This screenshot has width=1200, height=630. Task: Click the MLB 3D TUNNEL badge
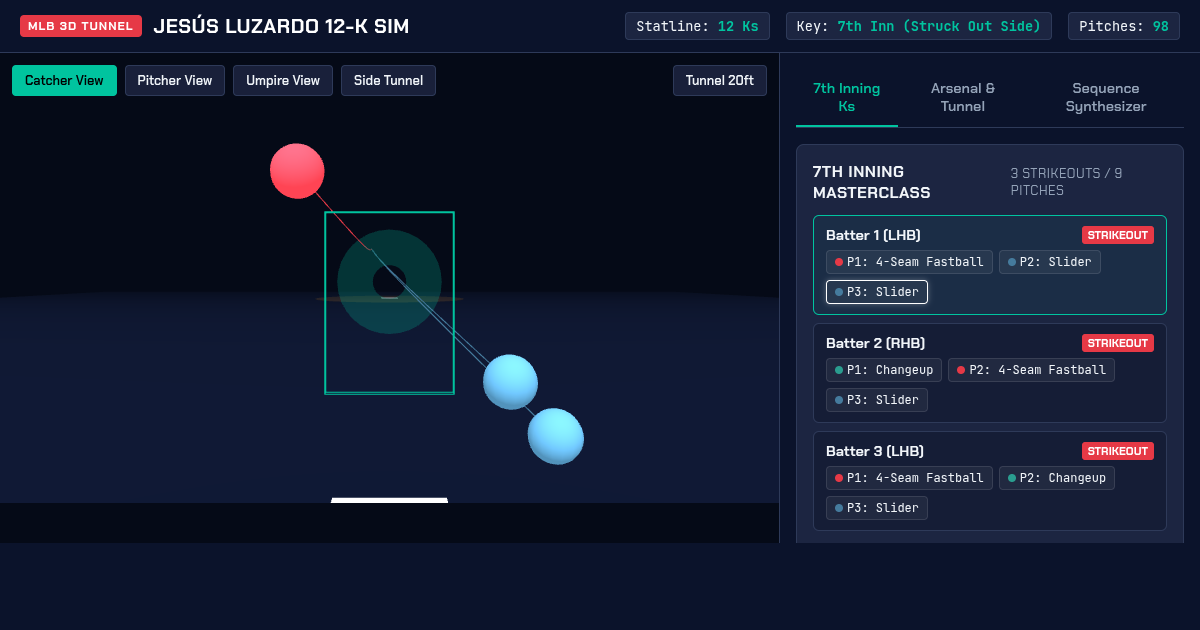click(81, 26)
